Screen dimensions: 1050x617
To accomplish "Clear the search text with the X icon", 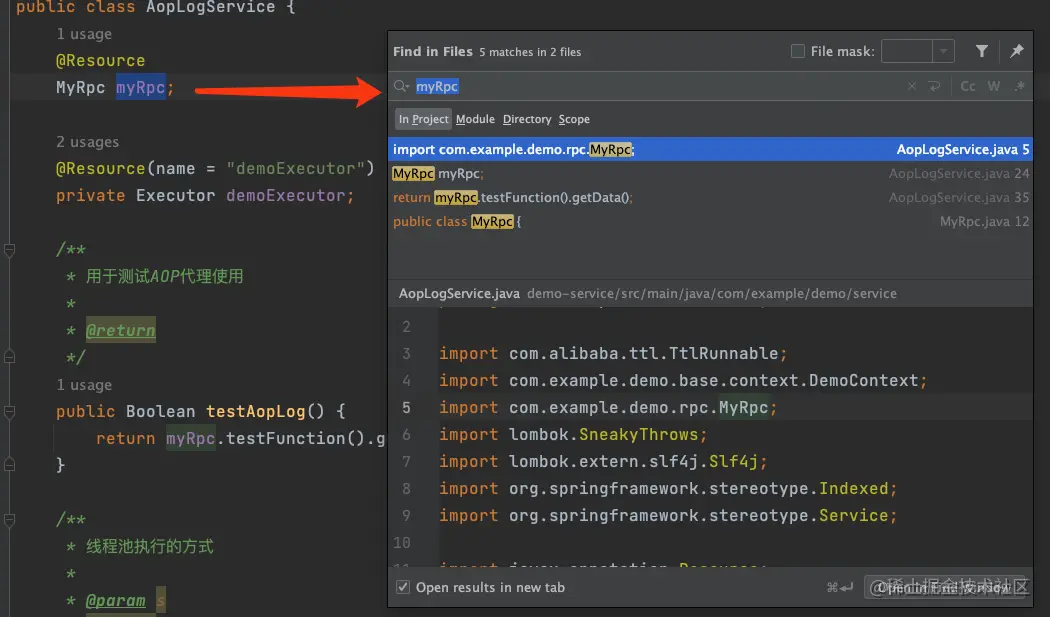I will (912, 87).
